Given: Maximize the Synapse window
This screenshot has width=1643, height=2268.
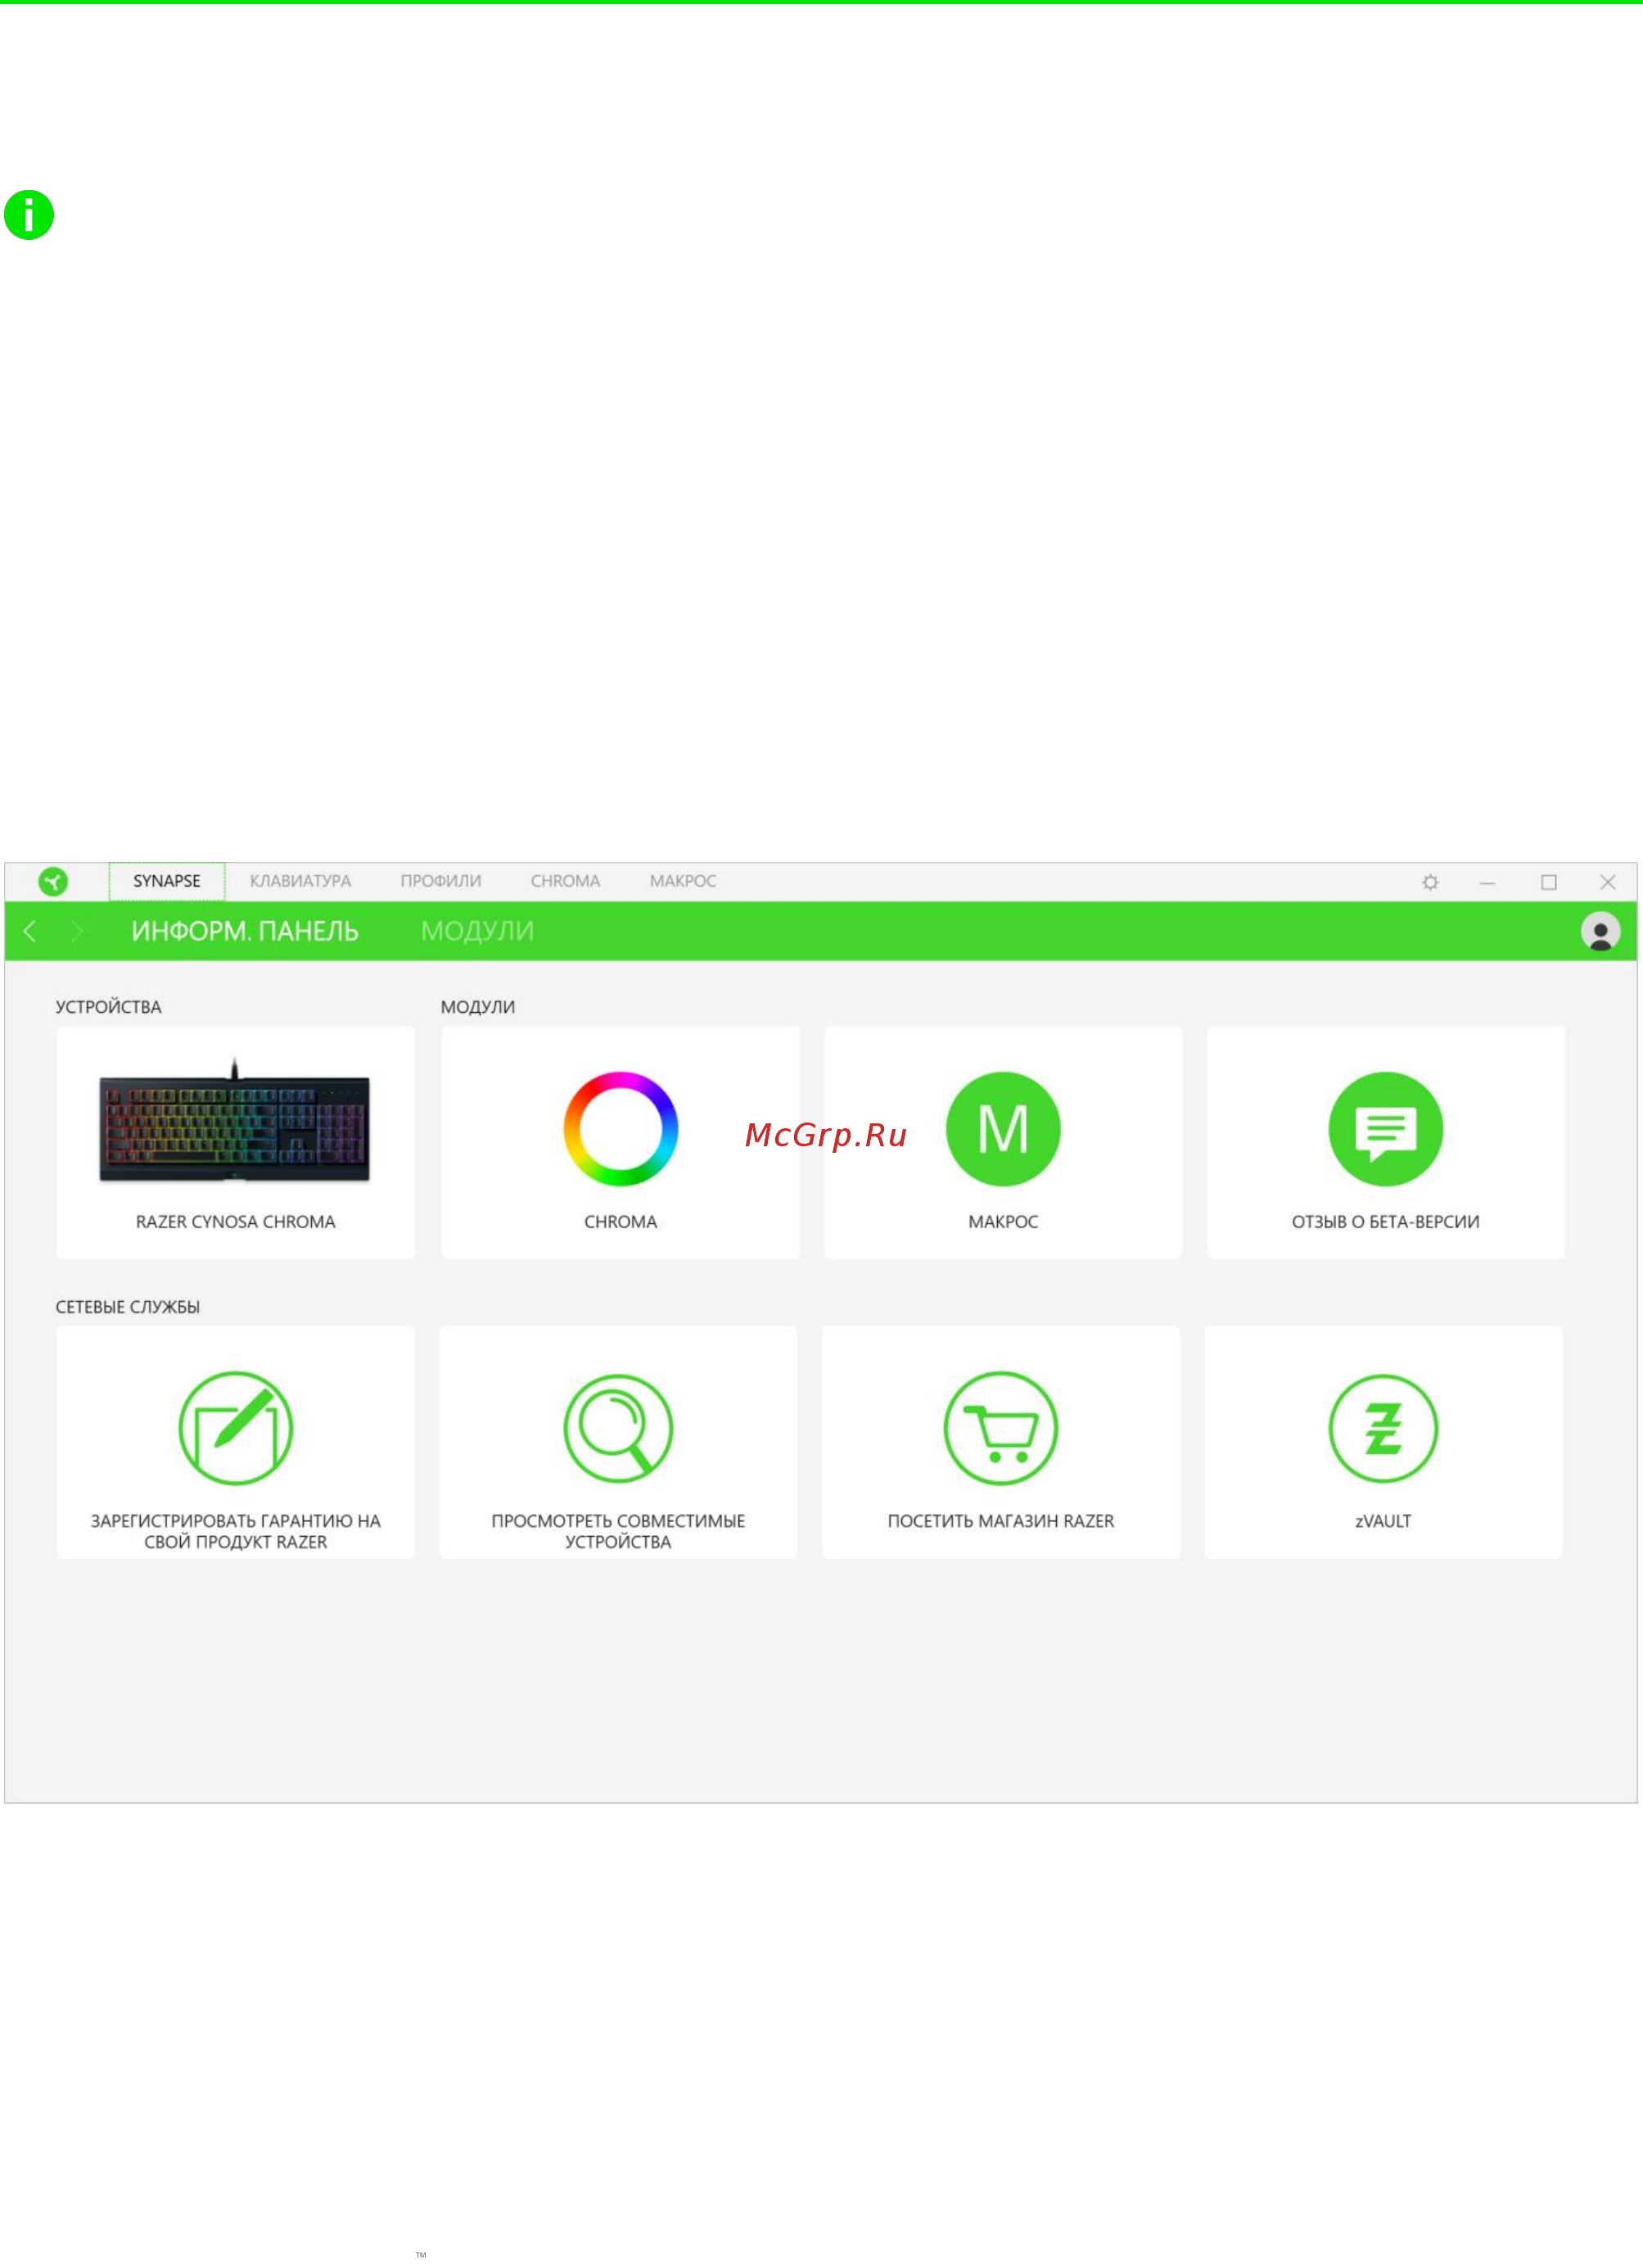Looking at the screenshot, I should (x=1549, y=882).
